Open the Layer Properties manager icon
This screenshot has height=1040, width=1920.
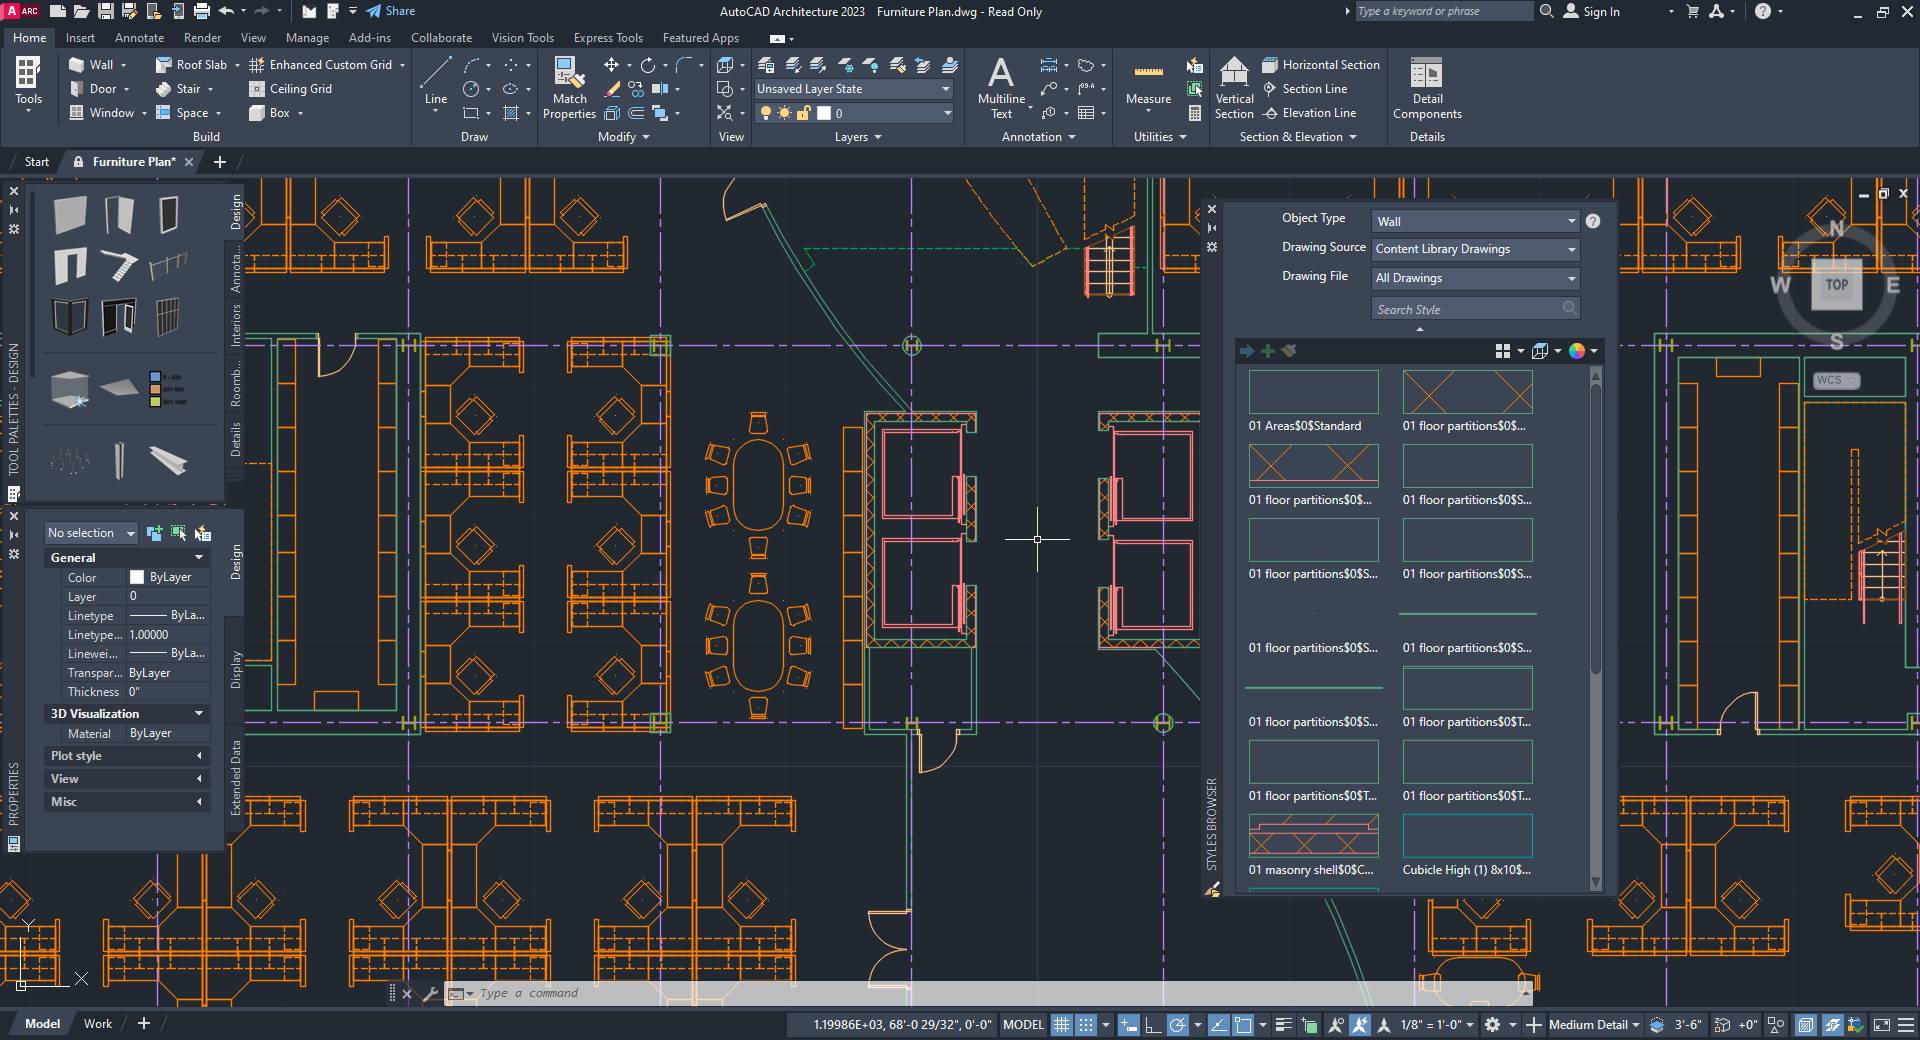pos(766,65)
